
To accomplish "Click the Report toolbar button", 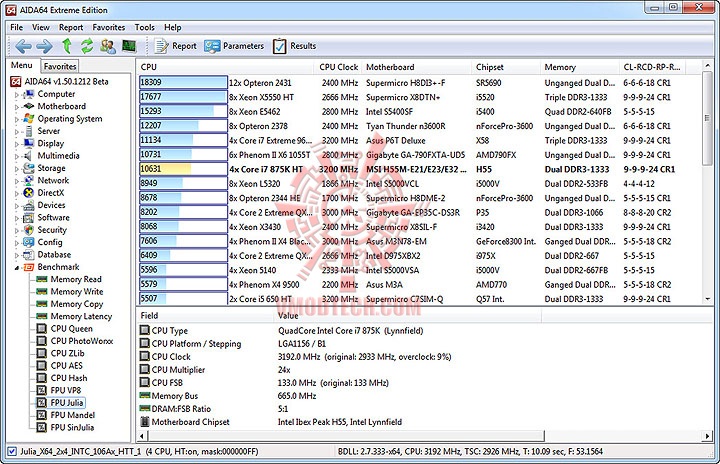I will point(175,46).
